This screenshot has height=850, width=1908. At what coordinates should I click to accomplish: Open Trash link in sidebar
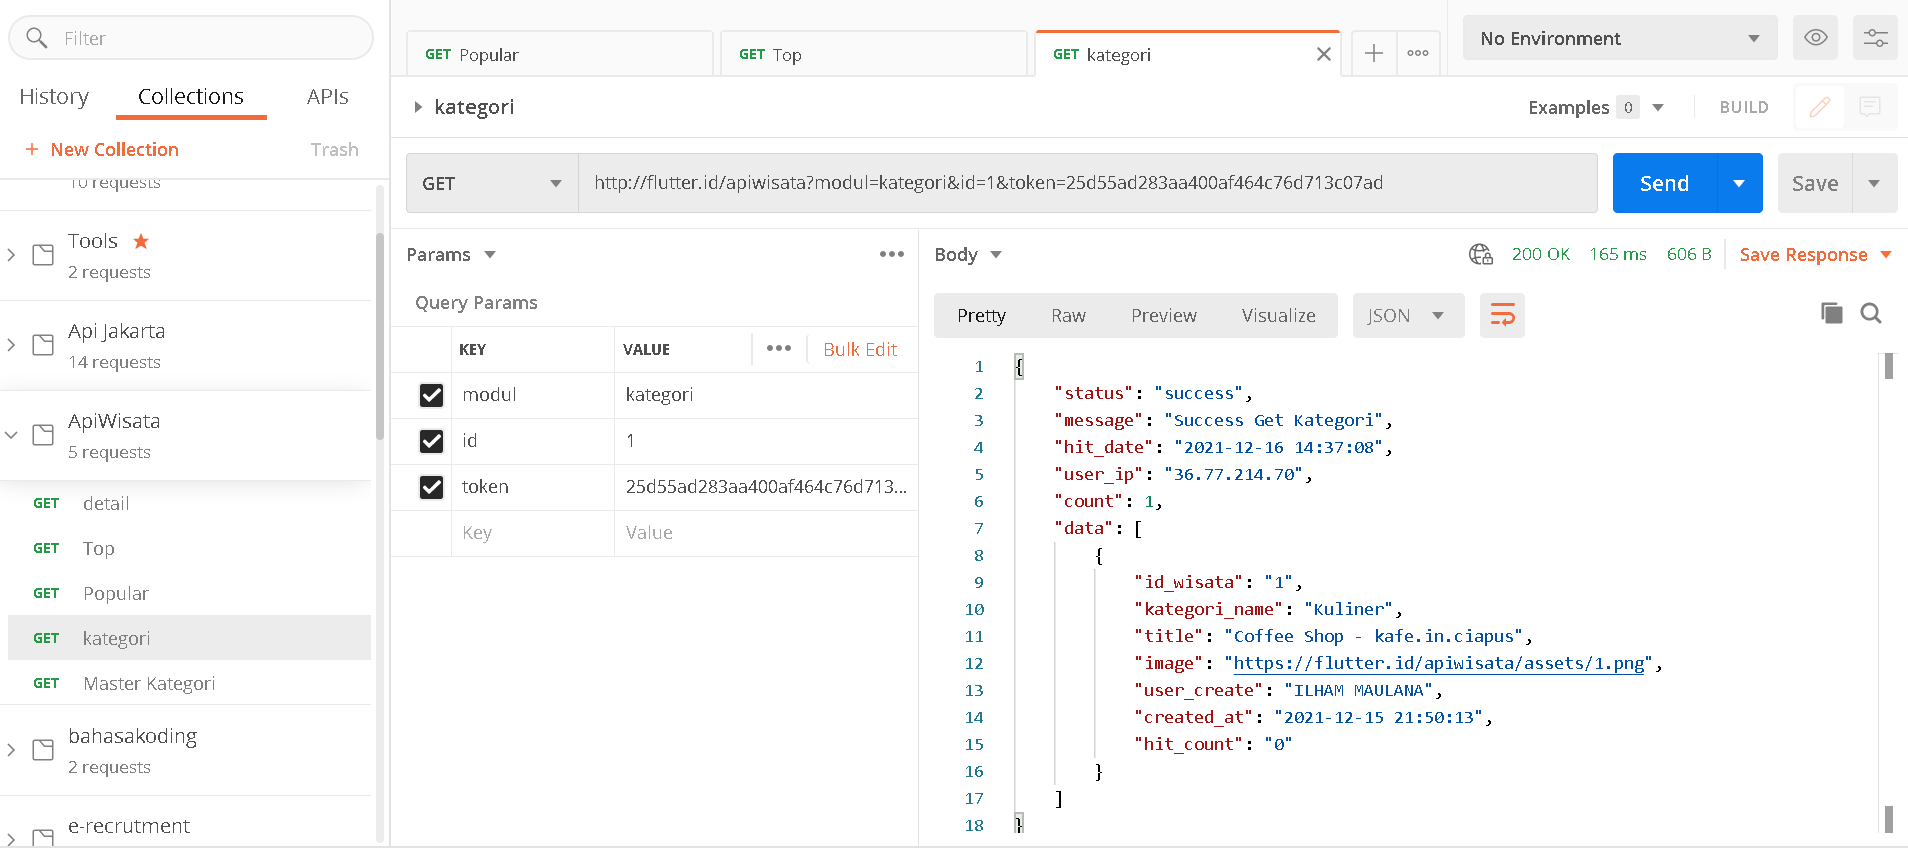(x=334, y=149)
